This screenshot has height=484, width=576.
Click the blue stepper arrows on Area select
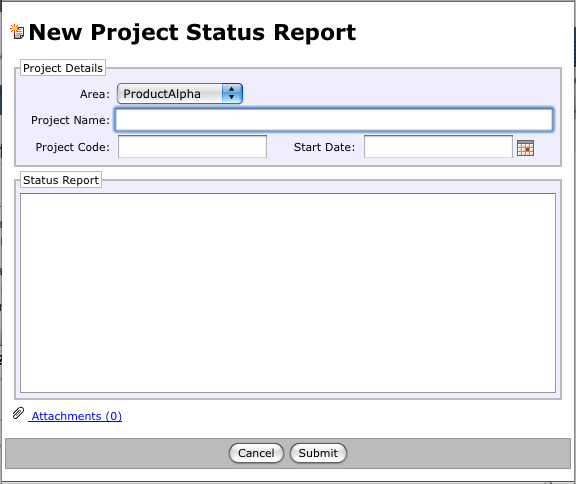tap(232, 94)
